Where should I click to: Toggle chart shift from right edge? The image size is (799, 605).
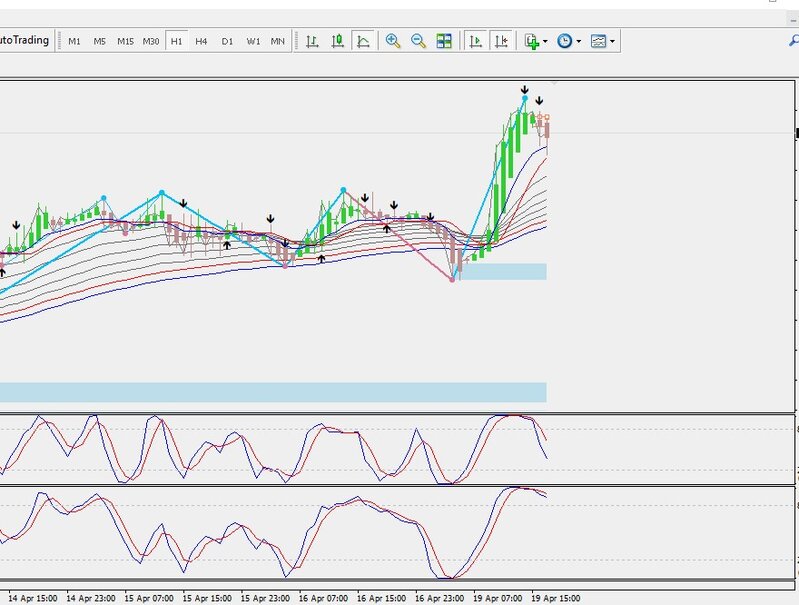(x=501, y=41)
